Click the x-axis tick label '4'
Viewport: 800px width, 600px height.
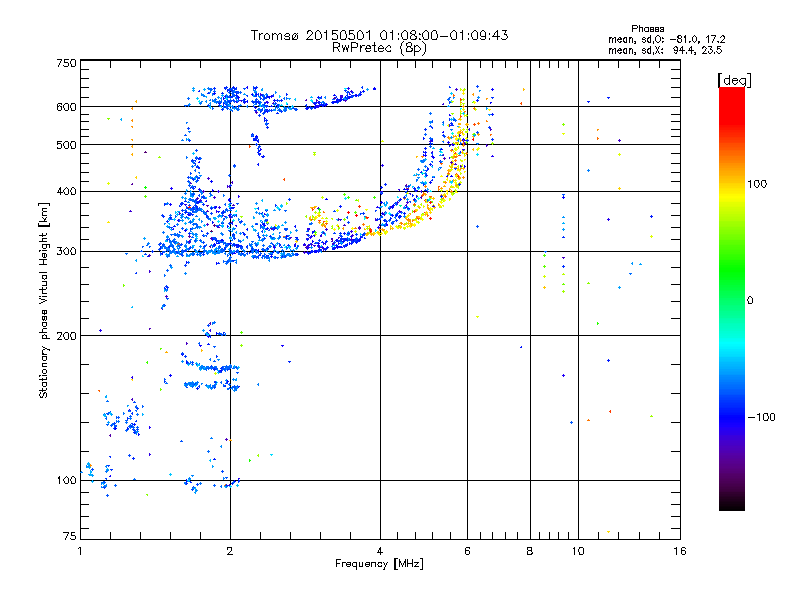[380, 551]
